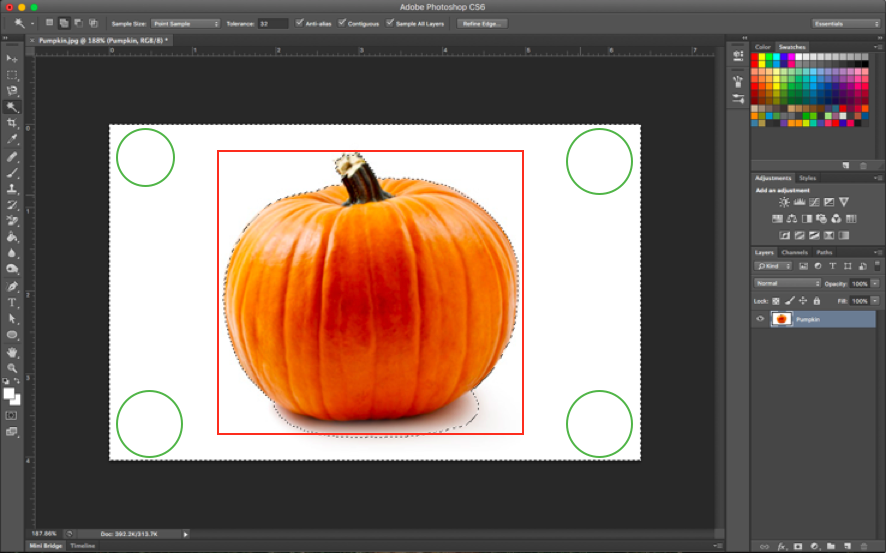Toggle Lock all padlock icon
This screenshot has width=886, height=553.
tap(816, 301)
